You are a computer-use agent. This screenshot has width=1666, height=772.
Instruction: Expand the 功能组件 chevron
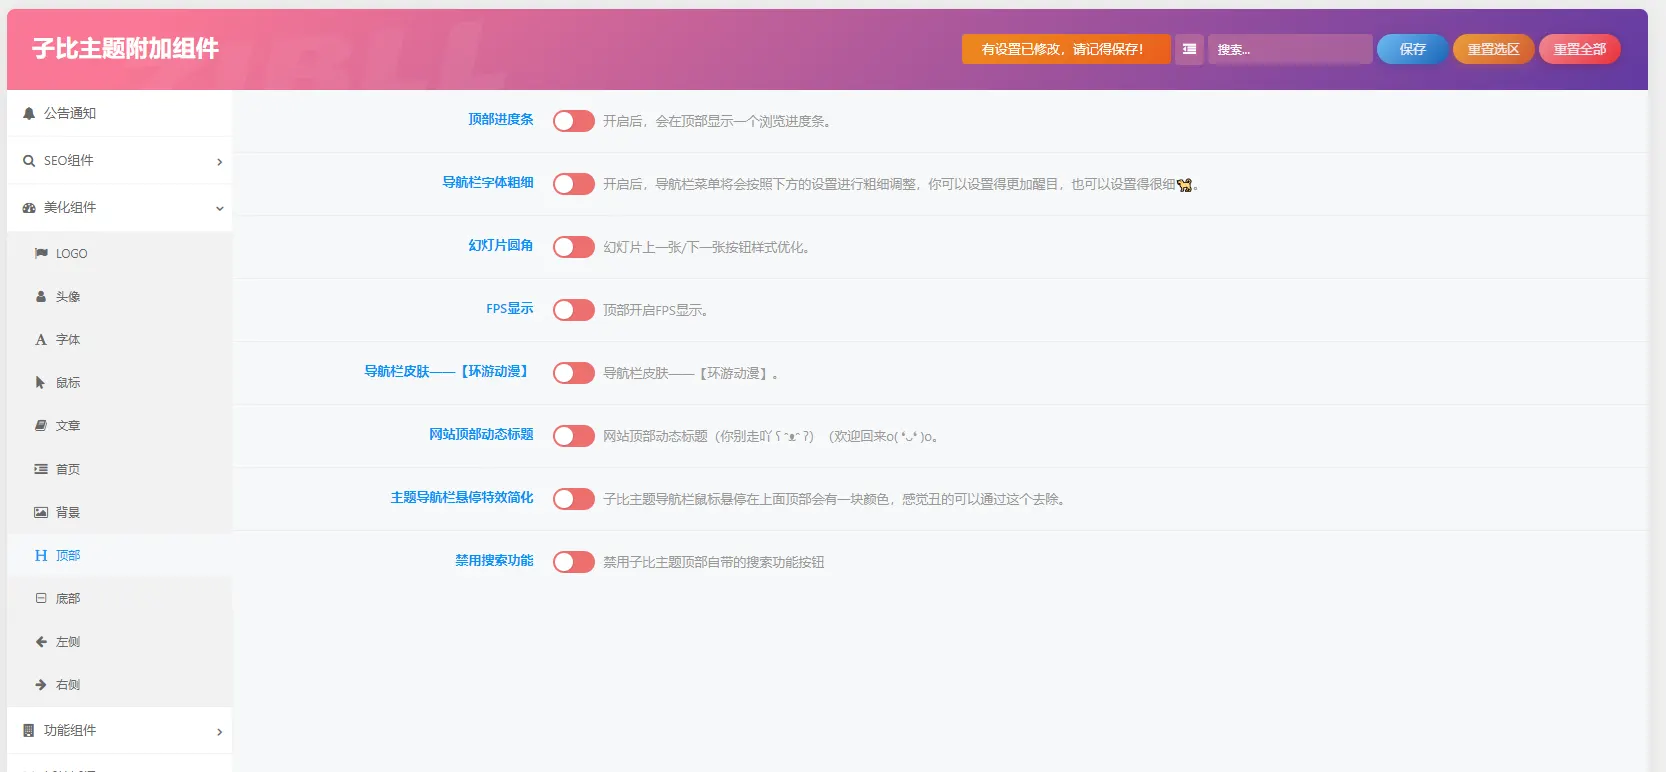point(220,732)
